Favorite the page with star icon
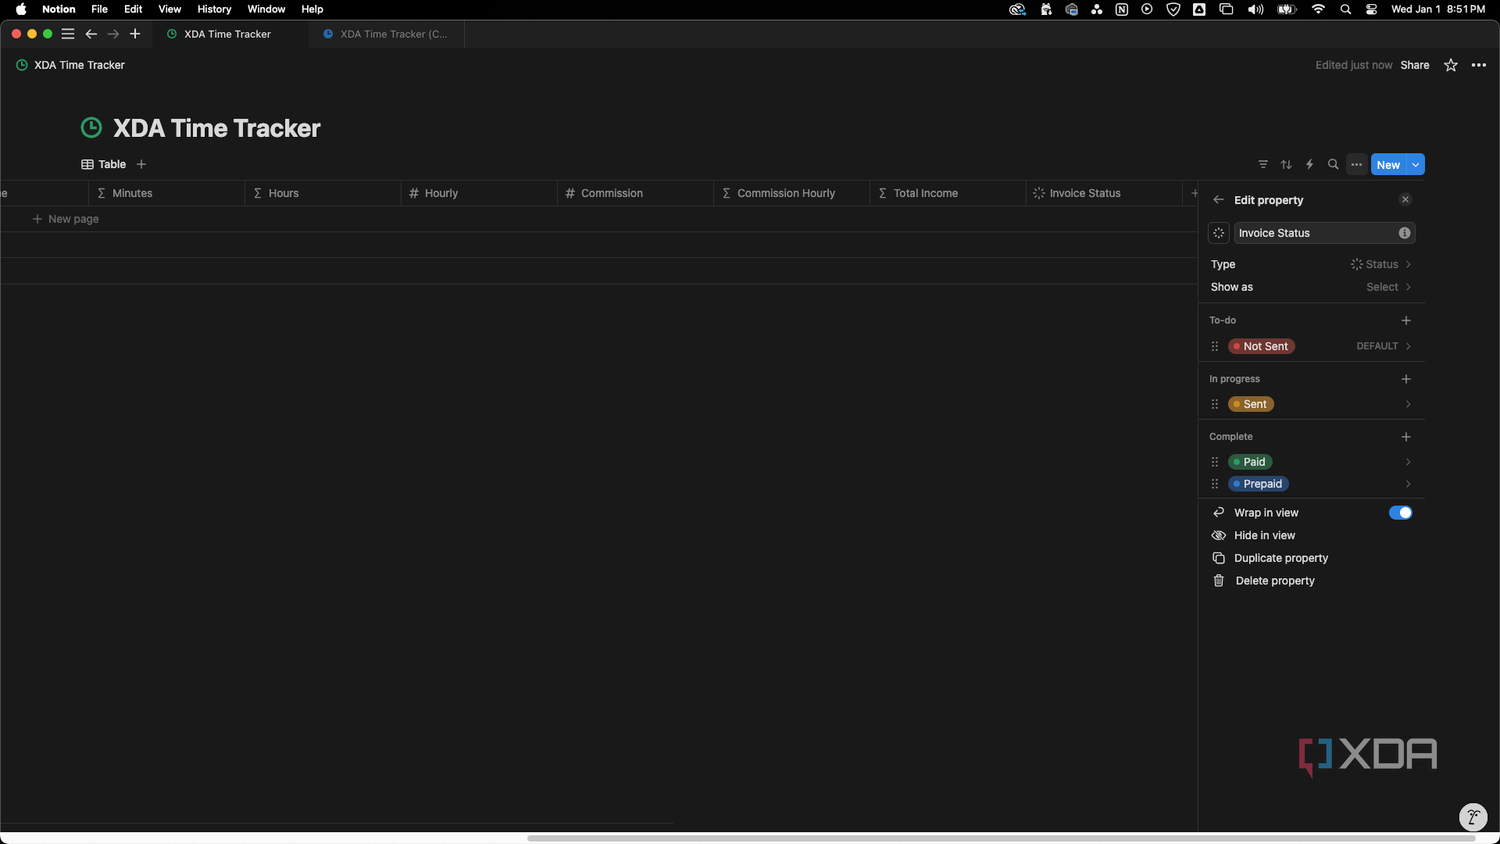 1451,65
